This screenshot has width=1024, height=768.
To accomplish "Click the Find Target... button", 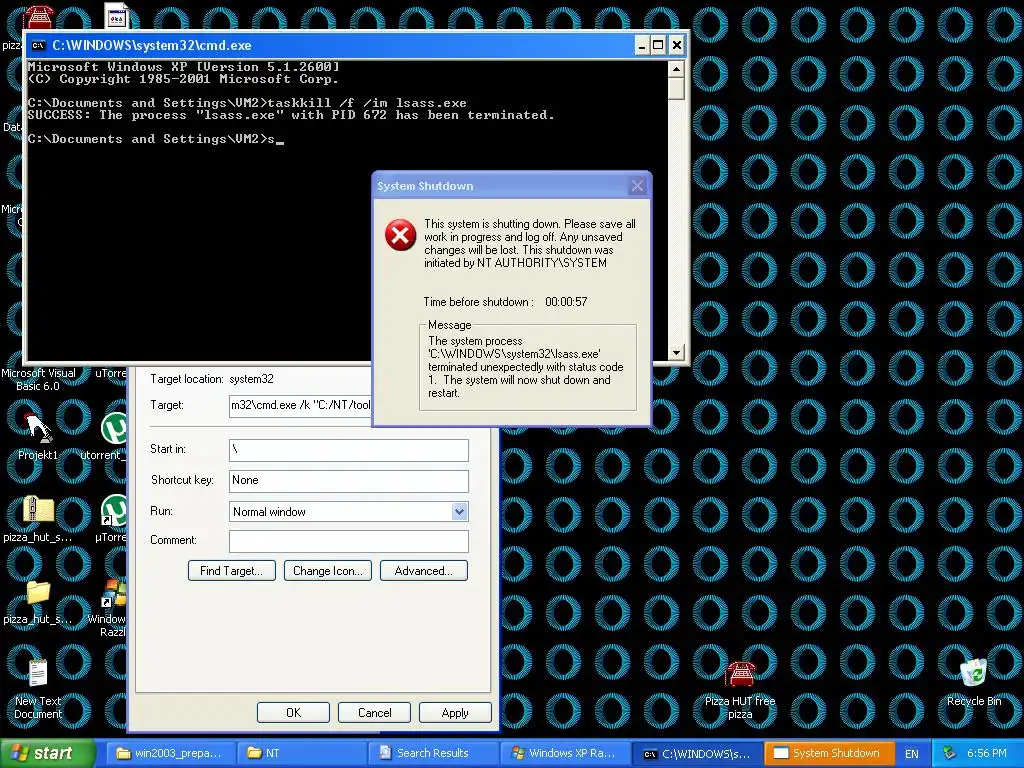I will pos(231,571).
